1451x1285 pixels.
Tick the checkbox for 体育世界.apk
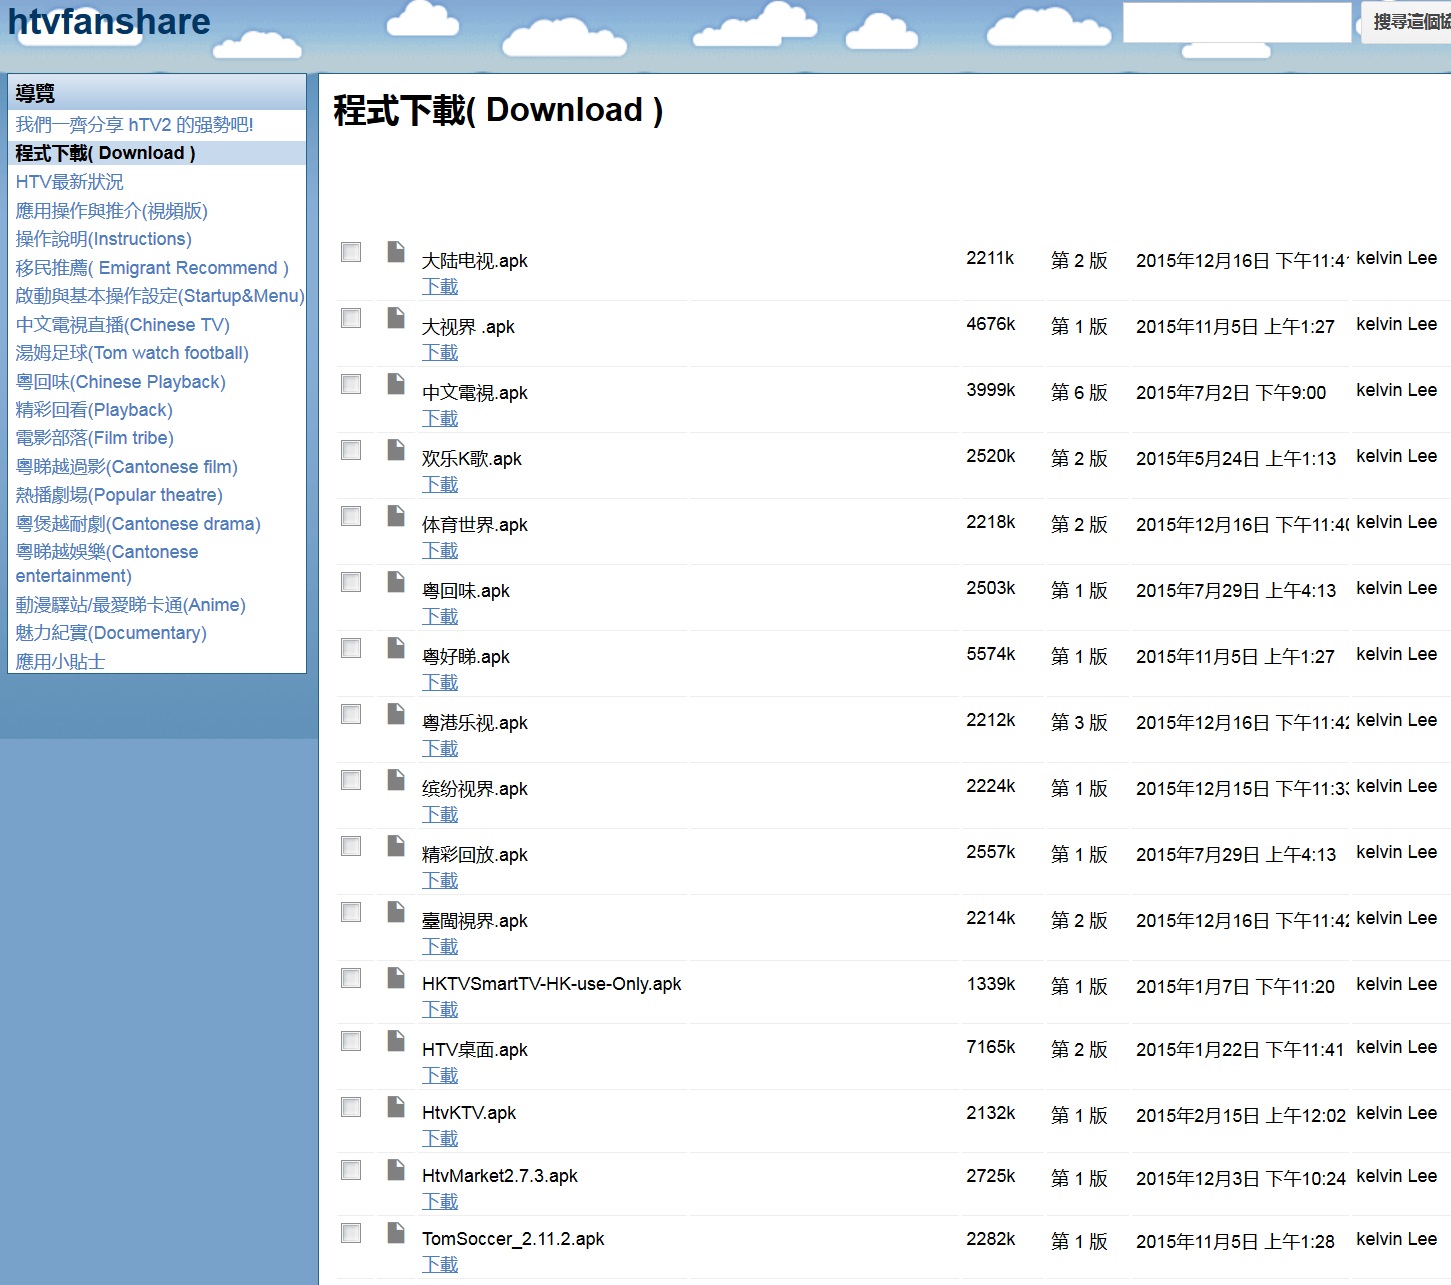[x=351, y=516]
